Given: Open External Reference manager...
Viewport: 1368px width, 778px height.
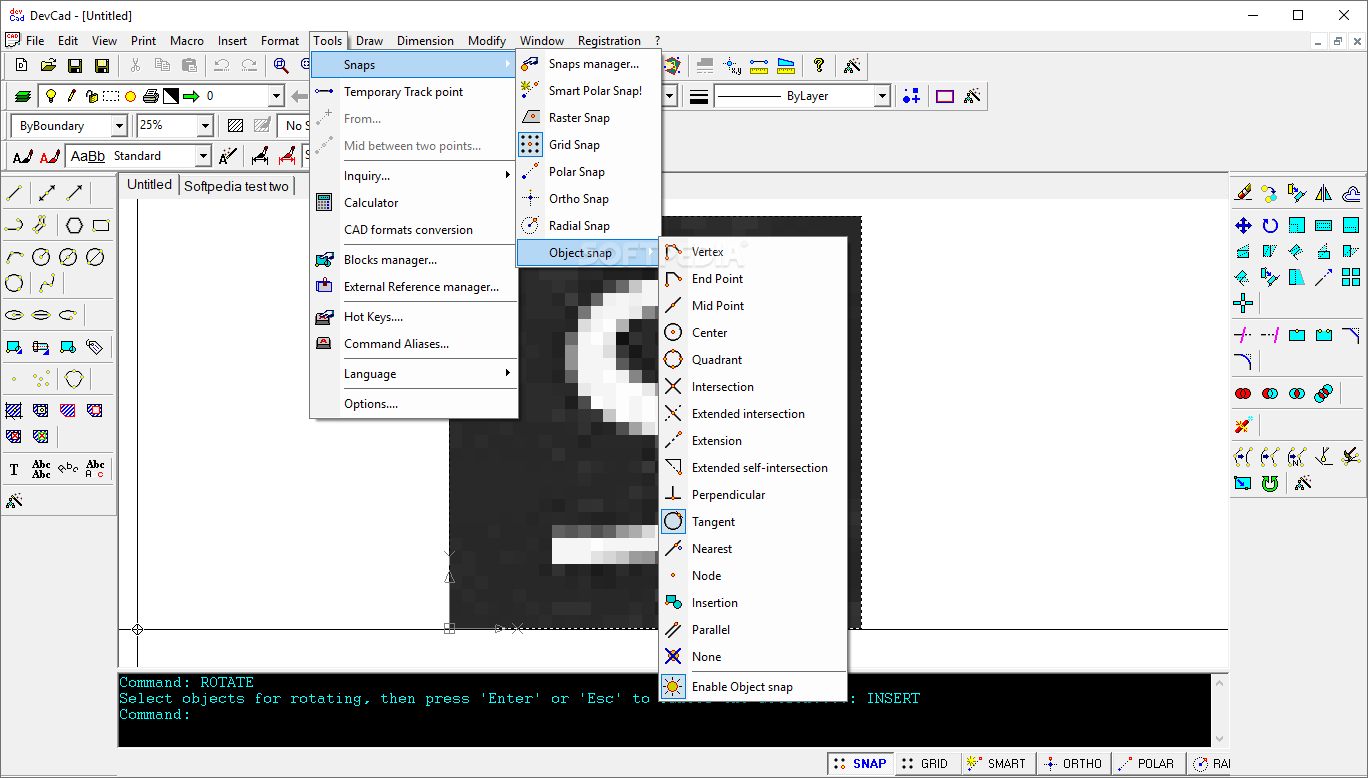Looking at the screenshot, I should (414, 287).
